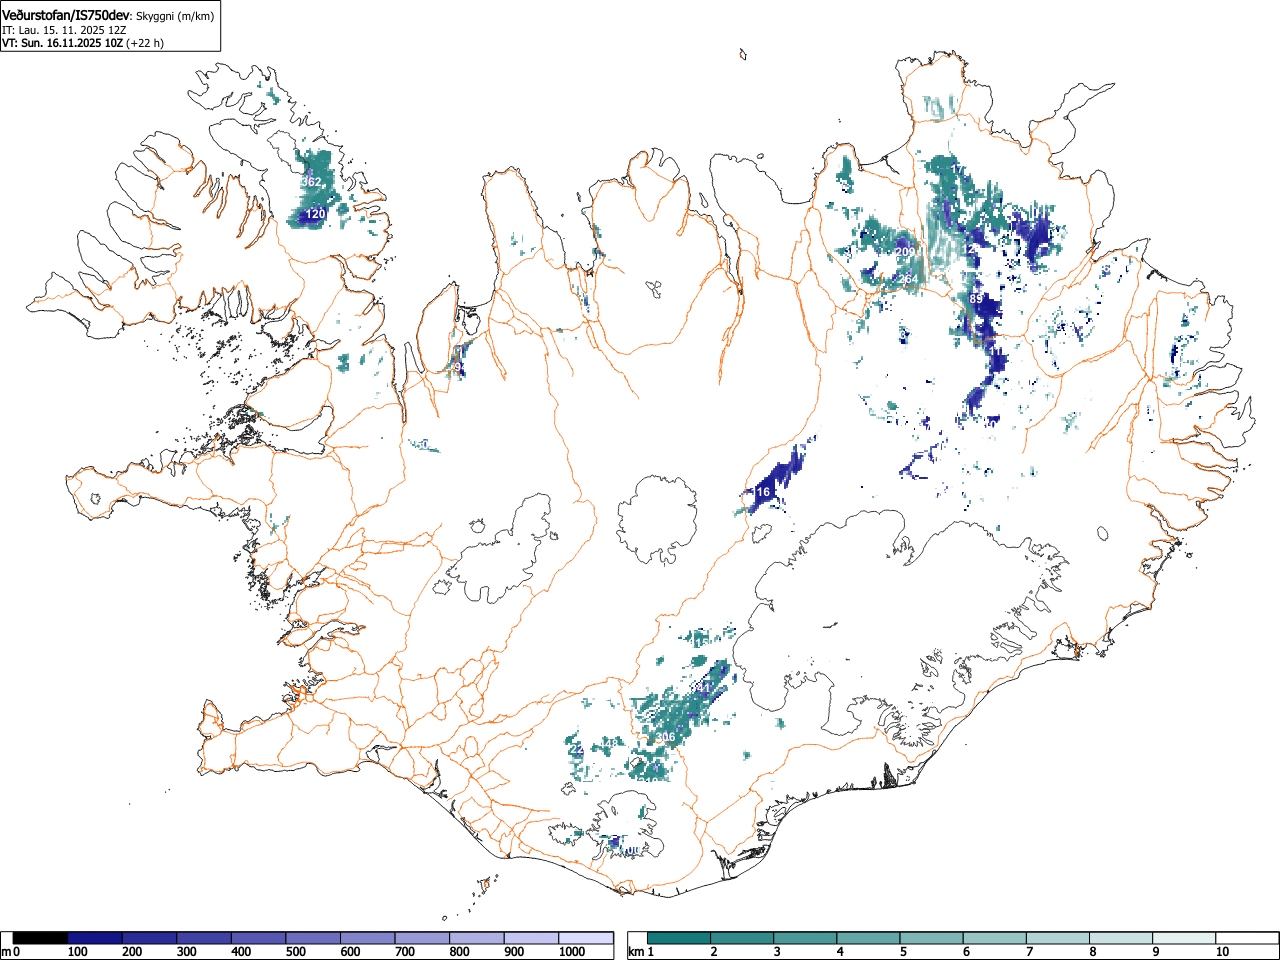Select the 100–200 m dark blue swatch
1280x960 pixels.
(x=95, y=938)
